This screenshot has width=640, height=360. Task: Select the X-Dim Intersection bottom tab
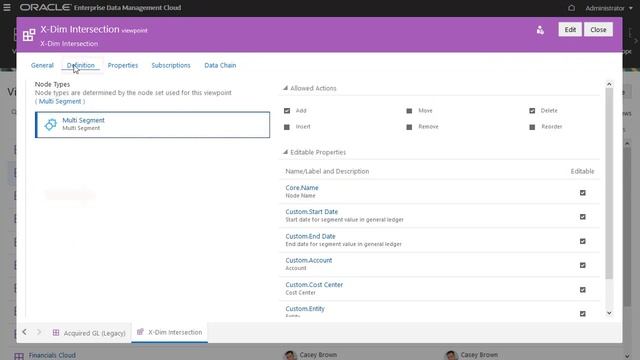point(170,332)
